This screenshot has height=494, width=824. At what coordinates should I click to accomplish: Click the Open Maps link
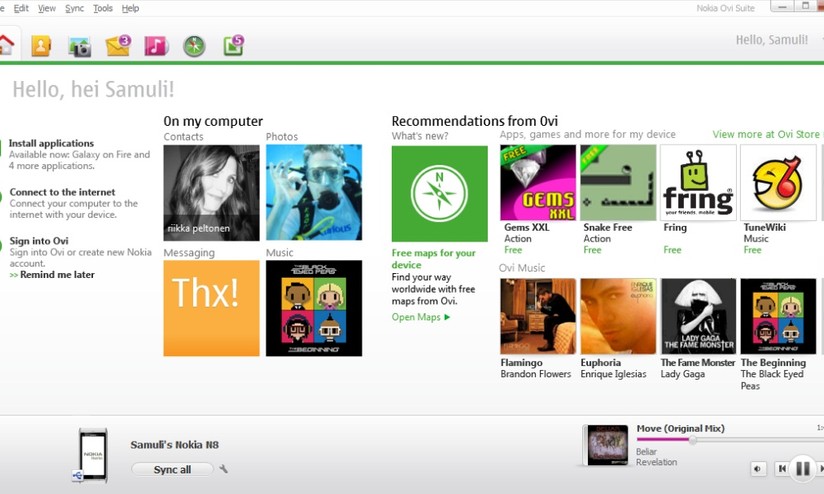[x=420, y=317]
